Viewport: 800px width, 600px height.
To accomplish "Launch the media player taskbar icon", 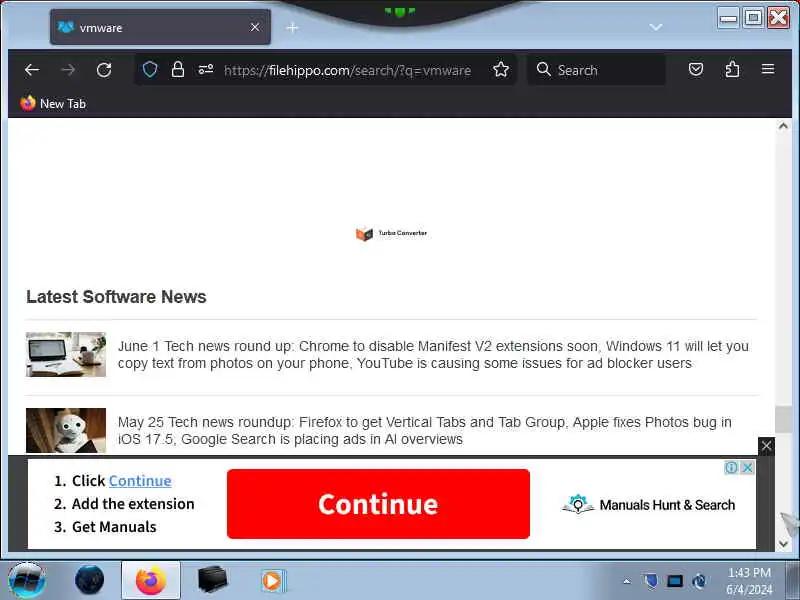I will pyautogui.click(x=273, y=581).
